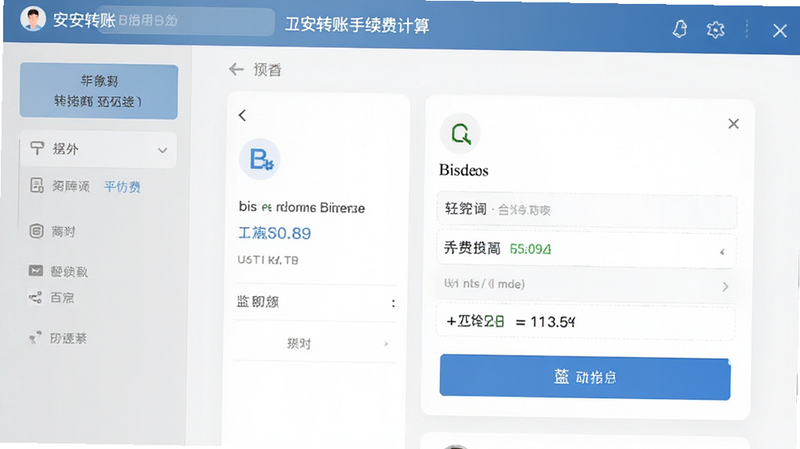This screenshot has height=449, width=800.
Task: Open the share icon sidebar item
Action: 52,297
